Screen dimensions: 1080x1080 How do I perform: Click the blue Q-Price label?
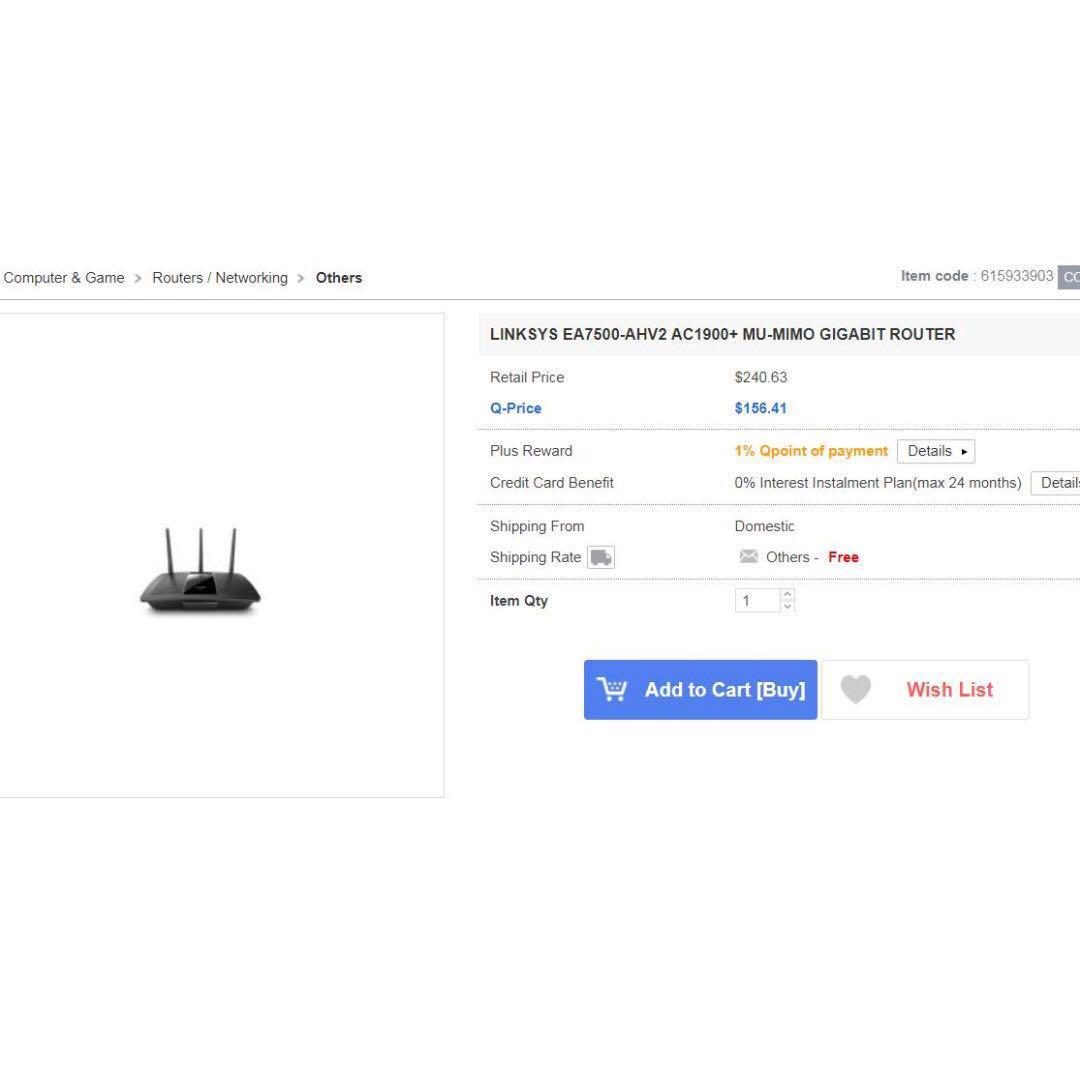point(516,408)
